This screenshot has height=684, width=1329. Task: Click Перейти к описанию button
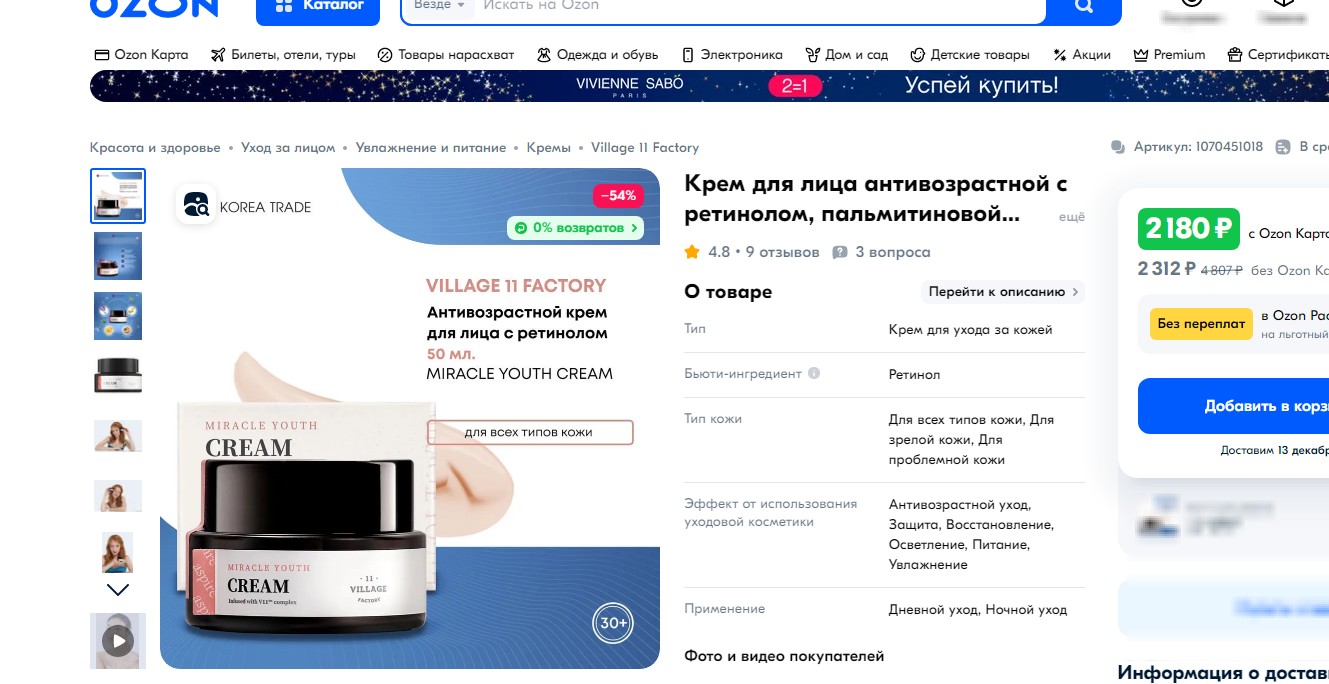coord(1003,292)
